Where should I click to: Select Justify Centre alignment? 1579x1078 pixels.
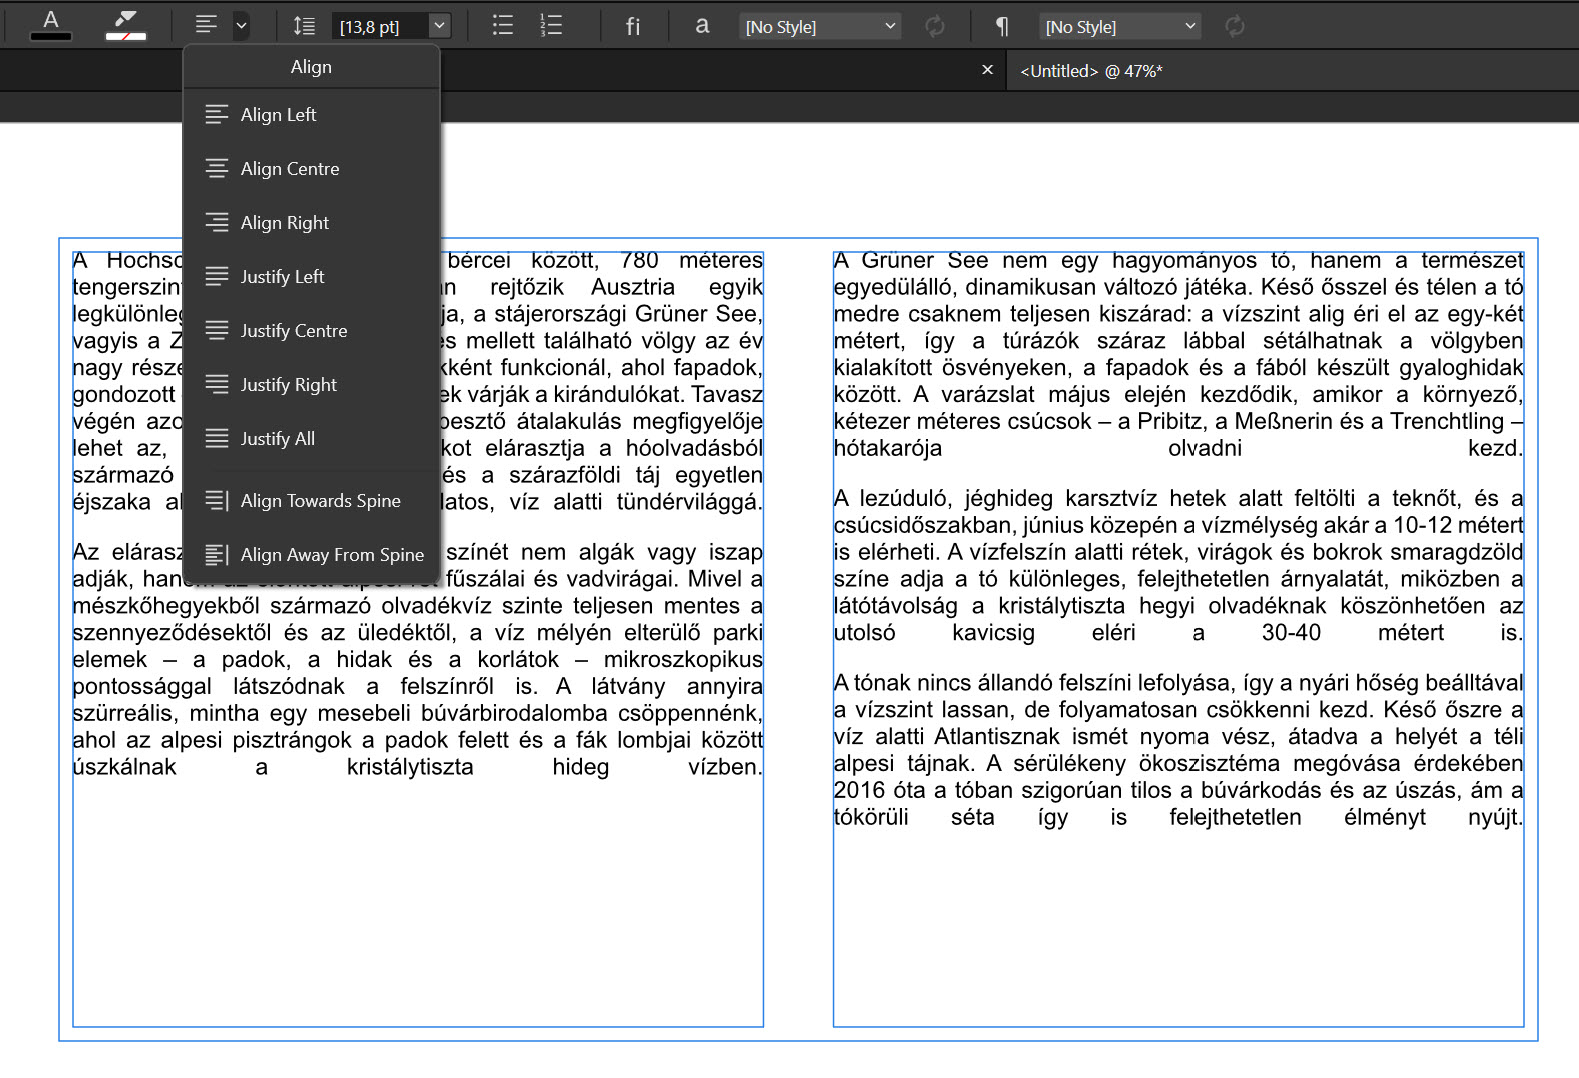311,331
